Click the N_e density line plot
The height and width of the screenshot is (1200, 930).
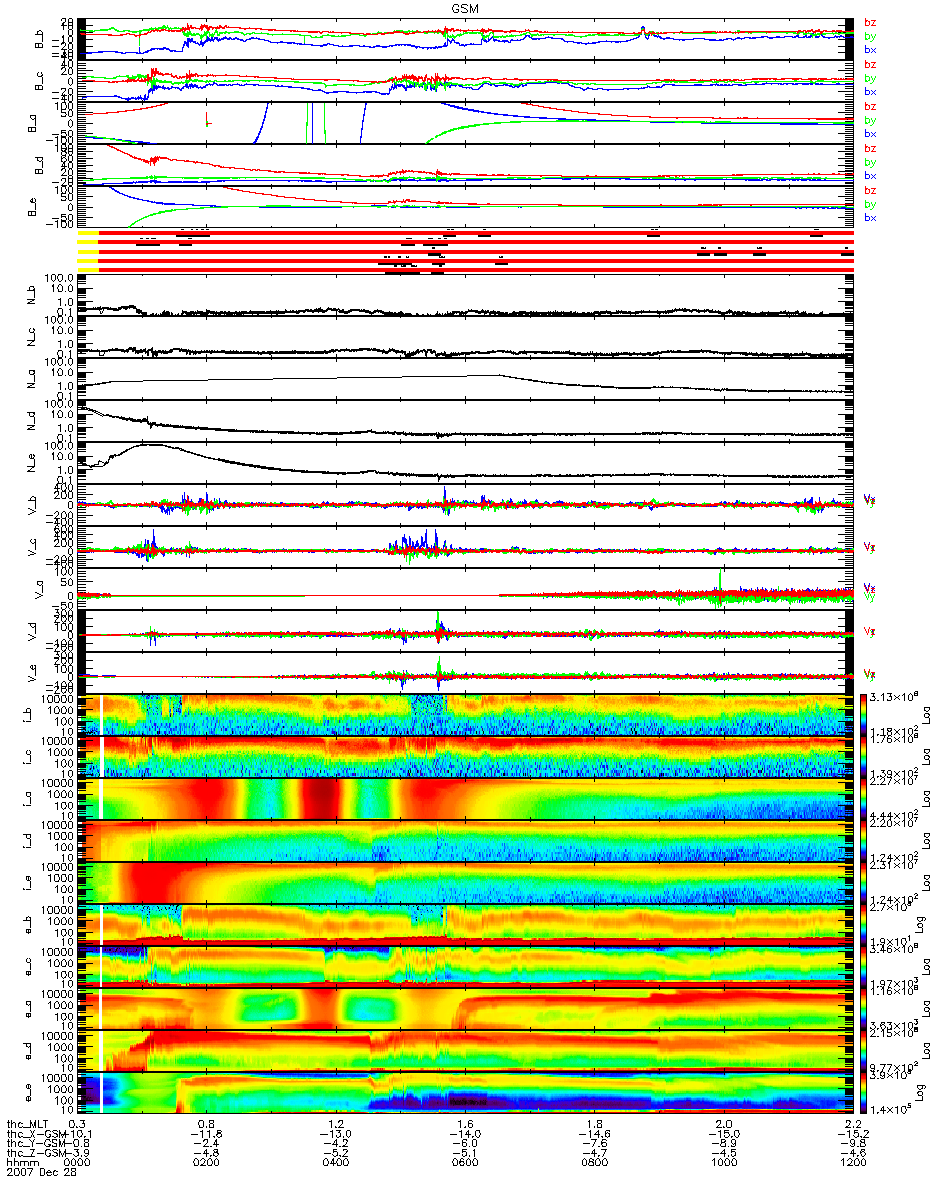point(466,464)
